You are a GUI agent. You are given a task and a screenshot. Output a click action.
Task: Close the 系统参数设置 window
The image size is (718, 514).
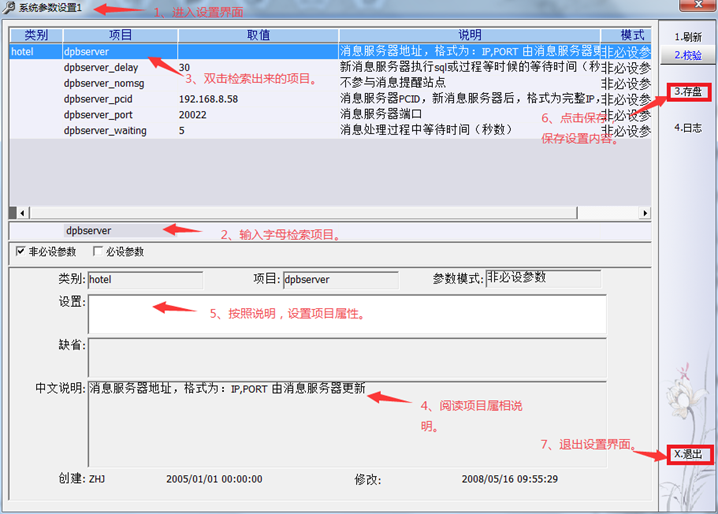coord(696,6)
